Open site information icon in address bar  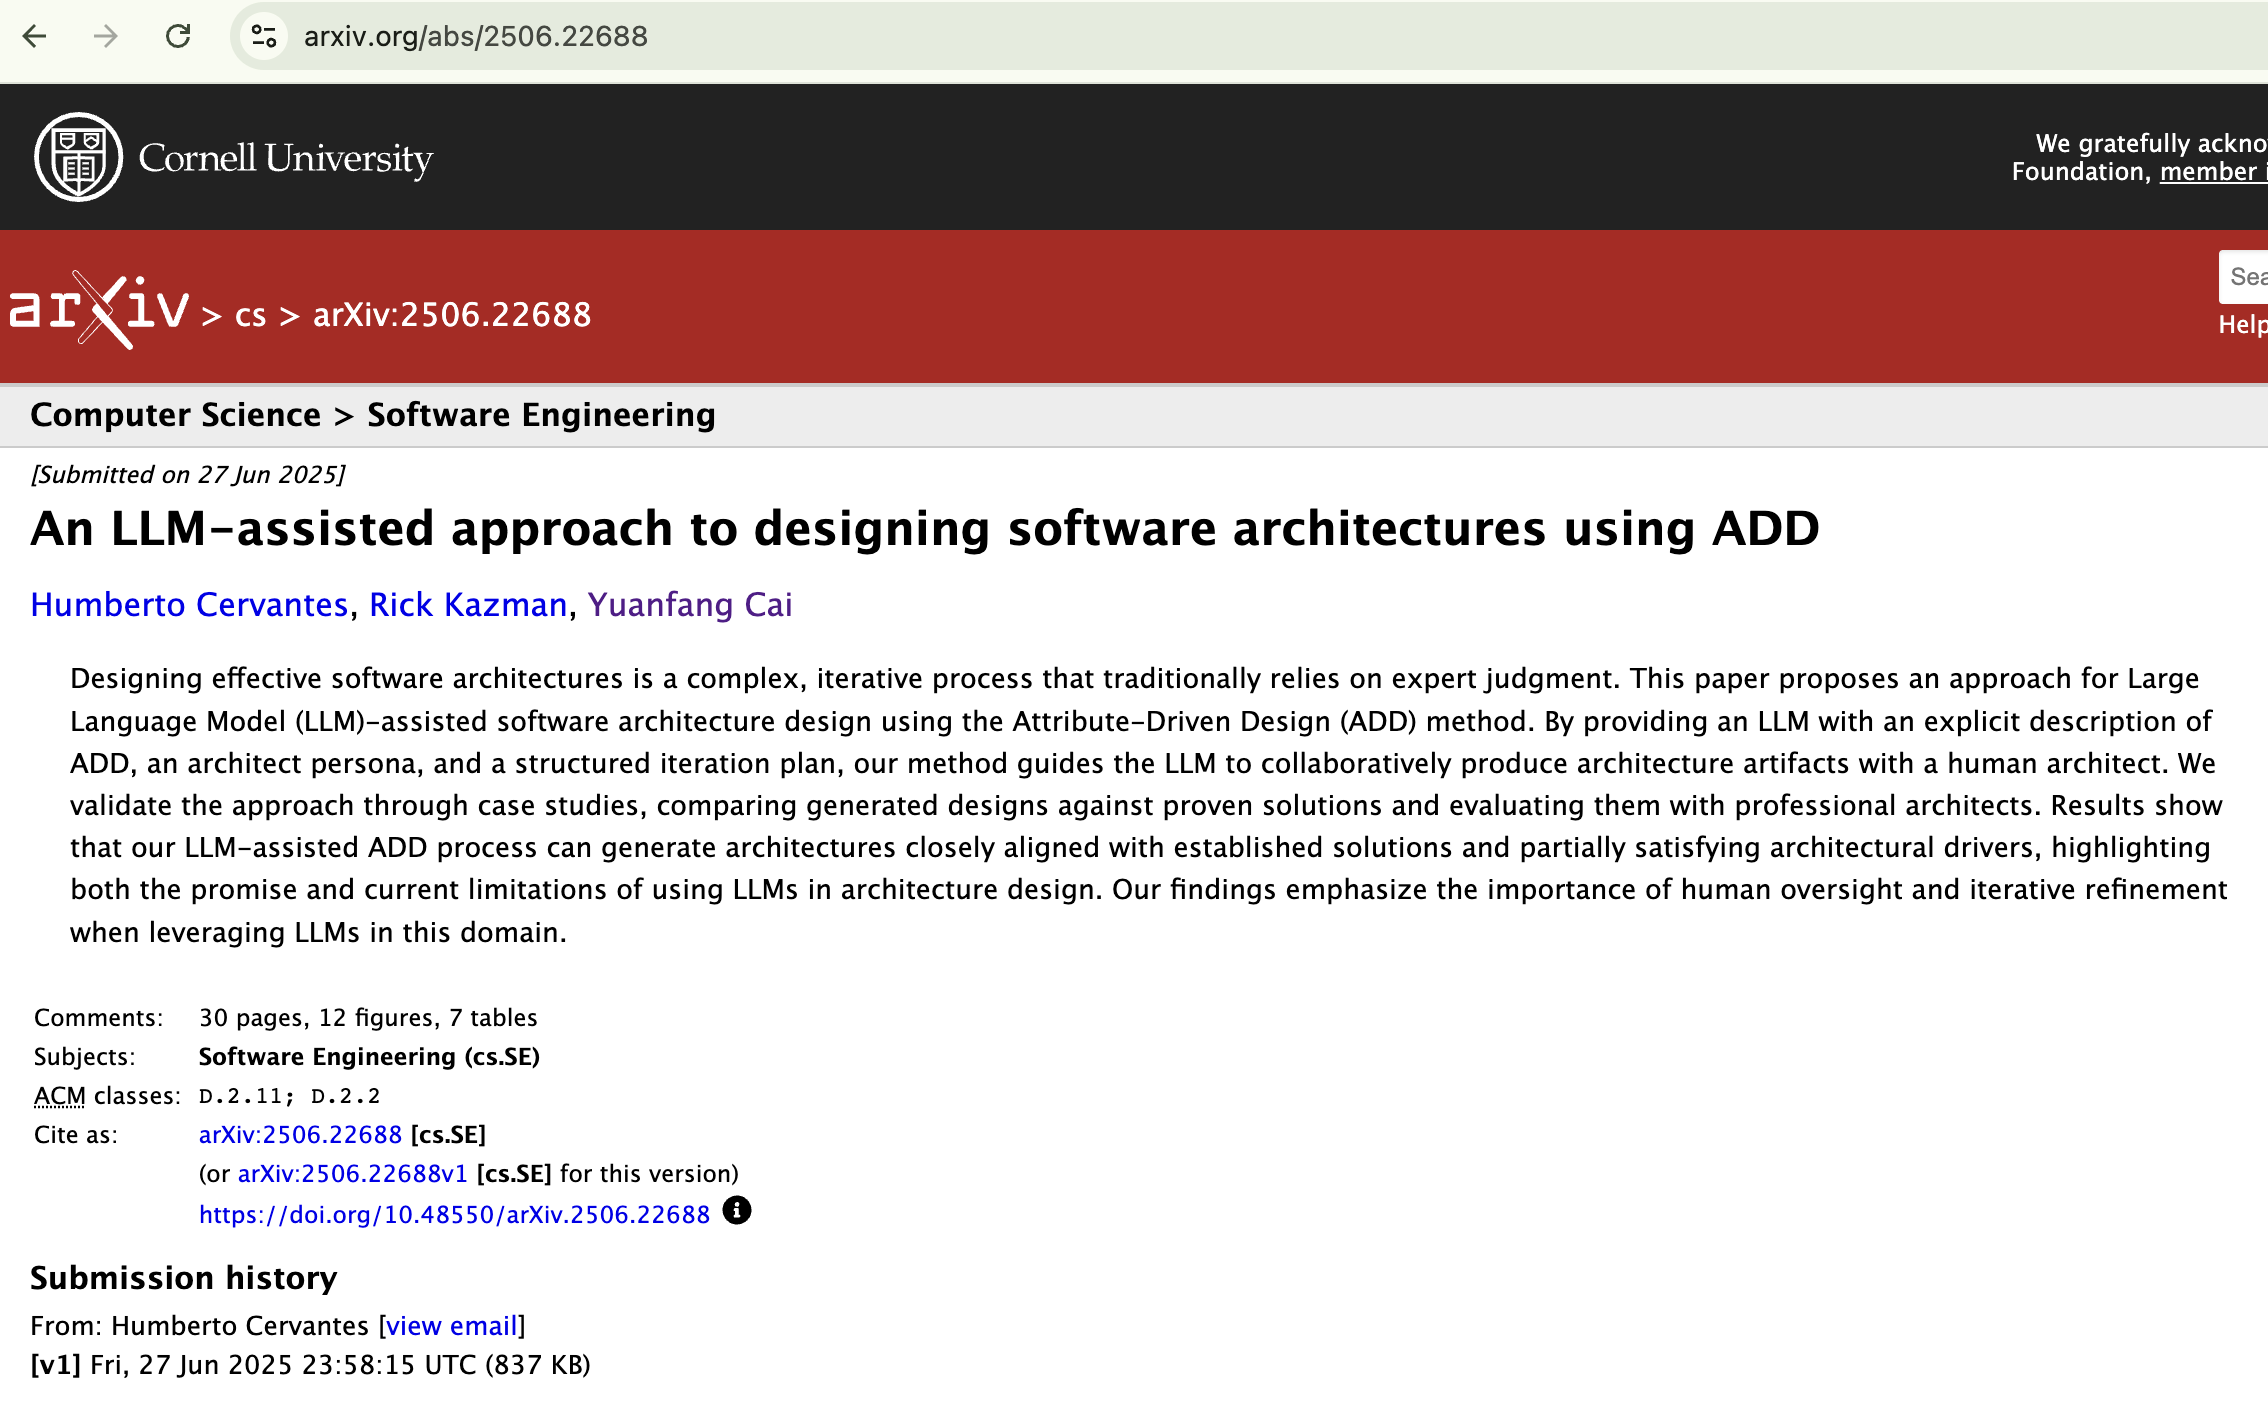point(264,37)
